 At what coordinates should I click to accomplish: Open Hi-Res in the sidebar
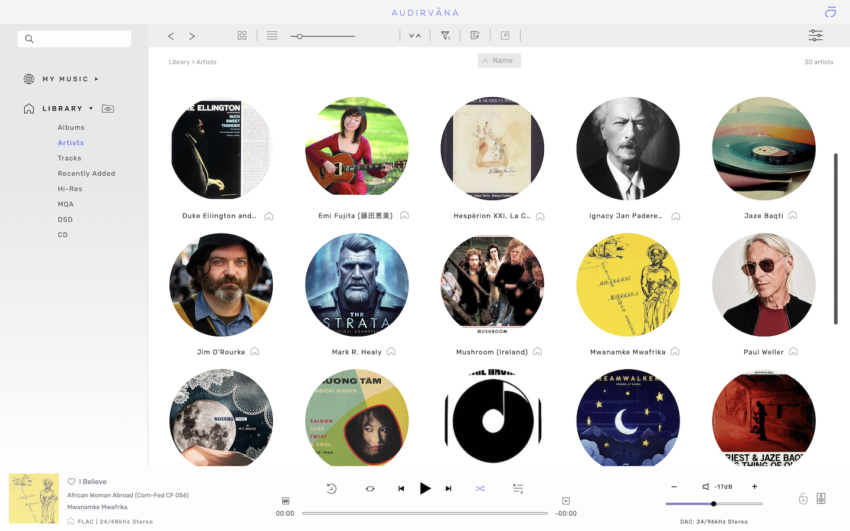click(70, 189)
